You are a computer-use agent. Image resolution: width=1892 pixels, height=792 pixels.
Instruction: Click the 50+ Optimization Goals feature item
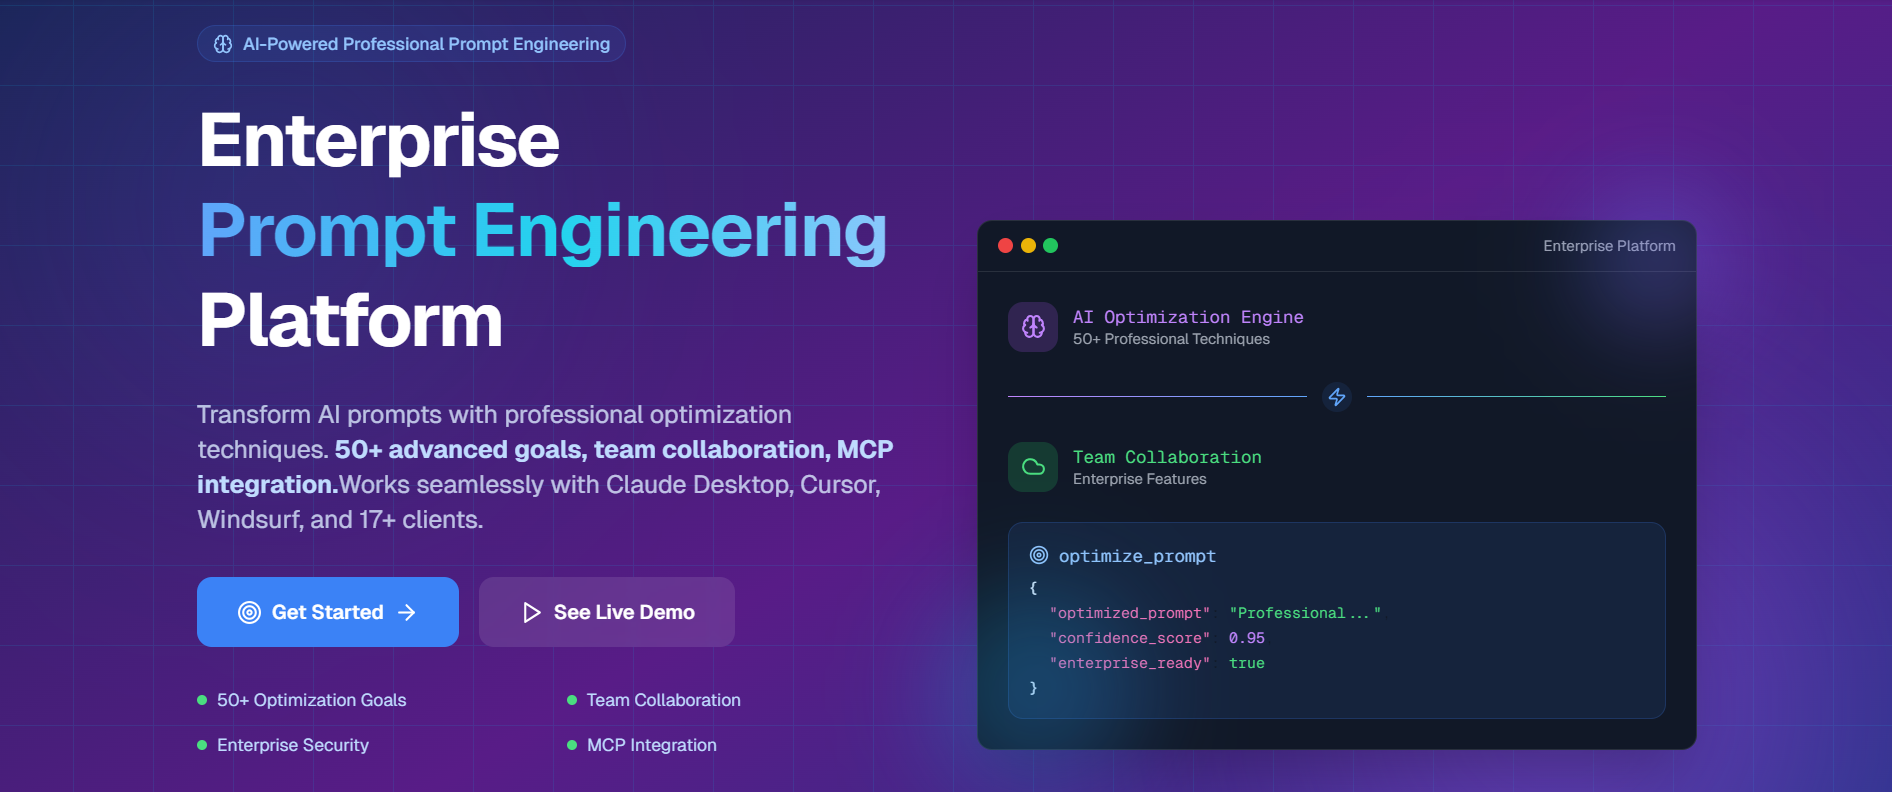point(302,700)
